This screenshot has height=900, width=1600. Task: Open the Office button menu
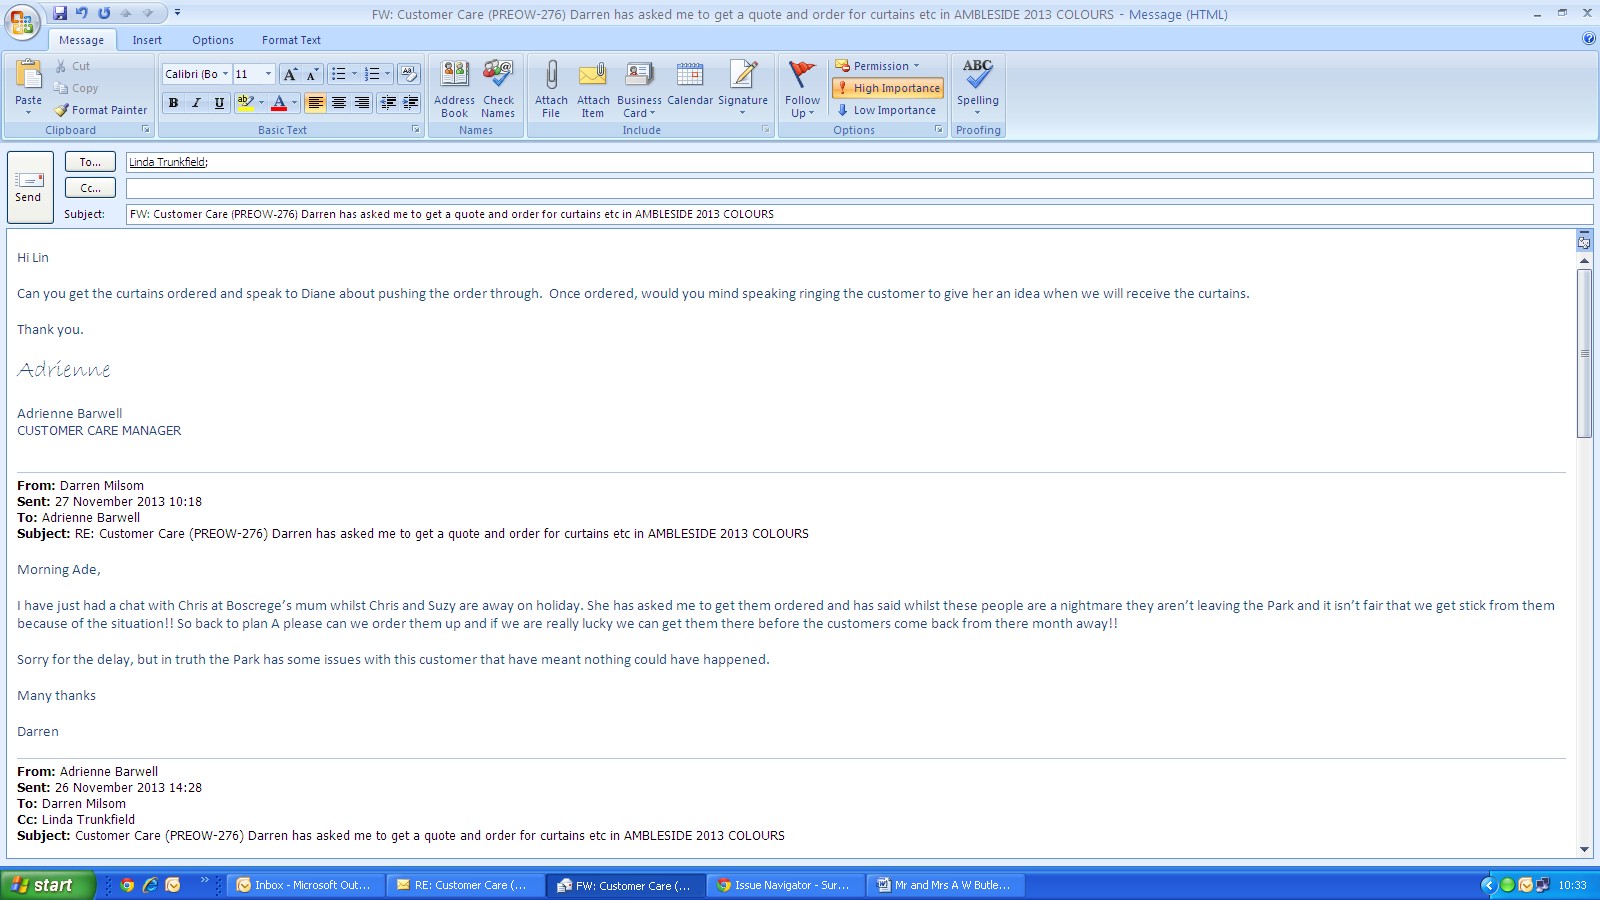pyautogui.click(x=22, y=21)
